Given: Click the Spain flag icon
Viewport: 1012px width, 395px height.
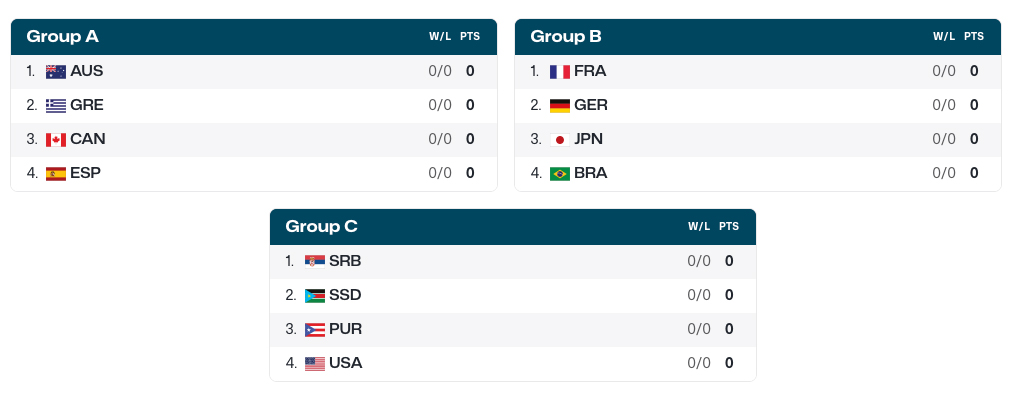Looking at the screenshot, I should tap(56, 174).
